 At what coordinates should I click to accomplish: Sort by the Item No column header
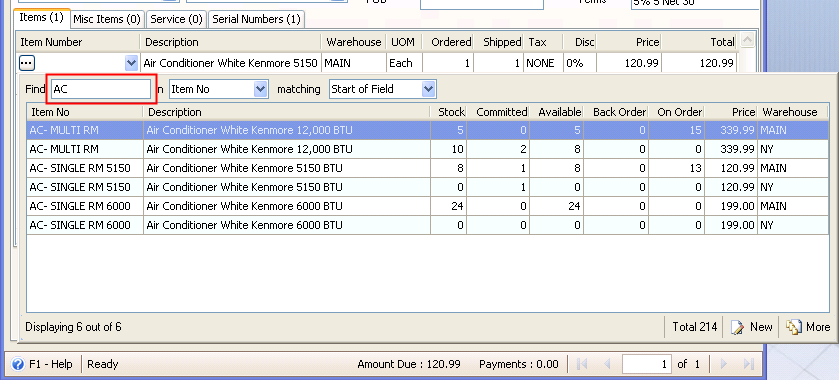(85, 112)
